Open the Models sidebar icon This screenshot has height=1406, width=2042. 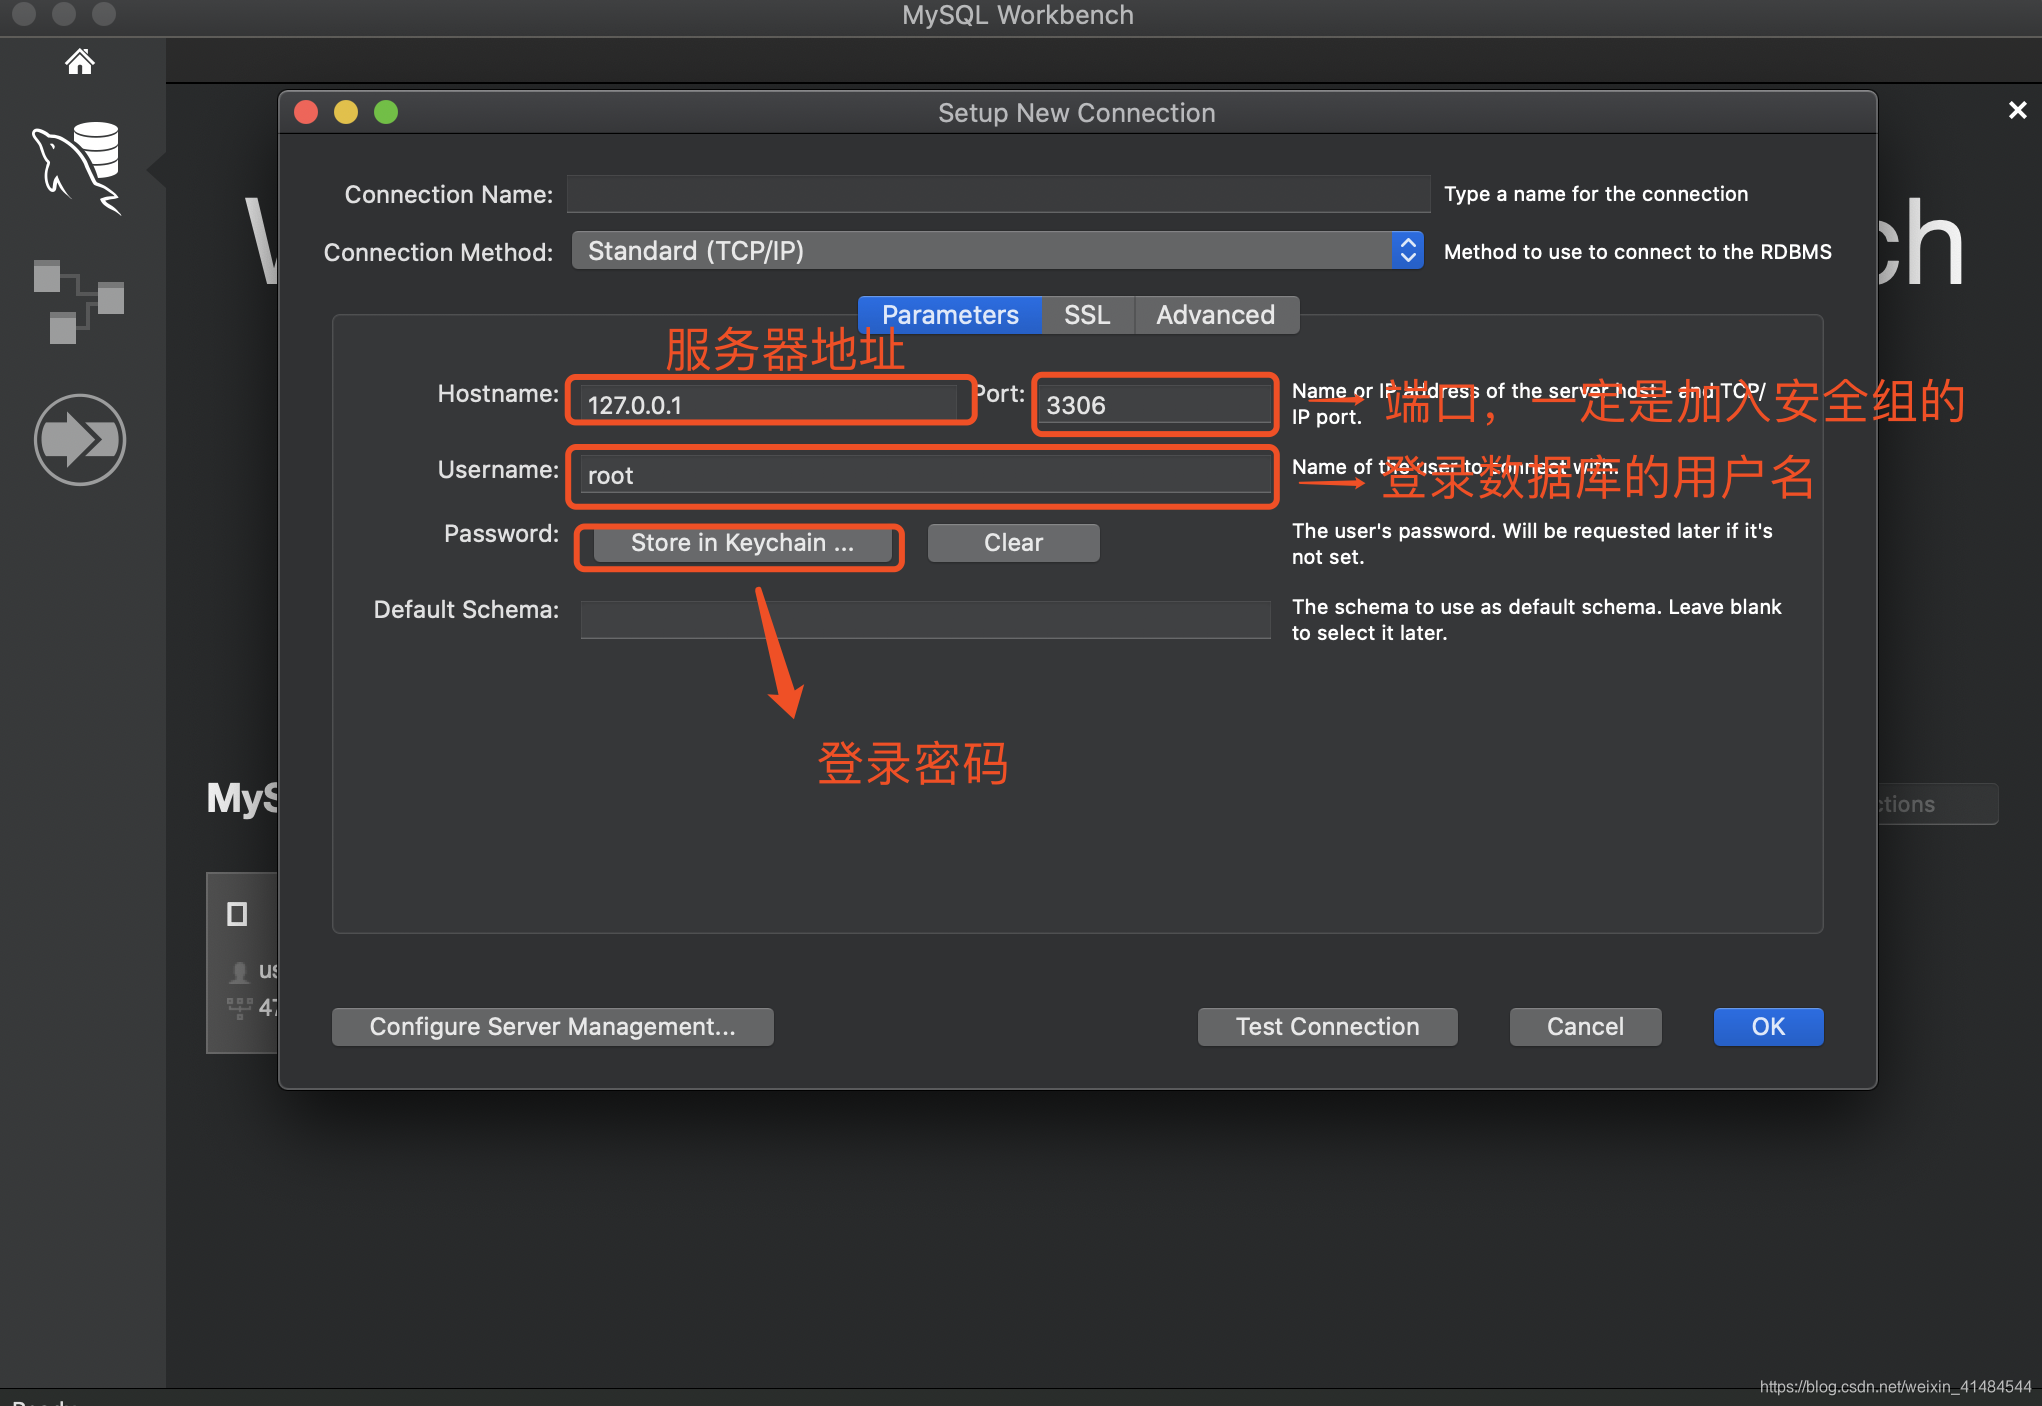[78, 301]
